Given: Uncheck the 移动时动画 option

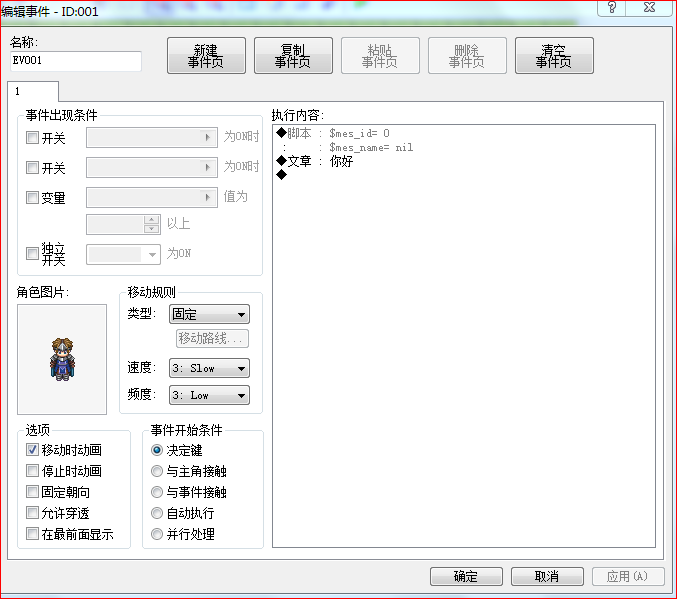Looking at the screenshot, I should (x=32, y=450).
